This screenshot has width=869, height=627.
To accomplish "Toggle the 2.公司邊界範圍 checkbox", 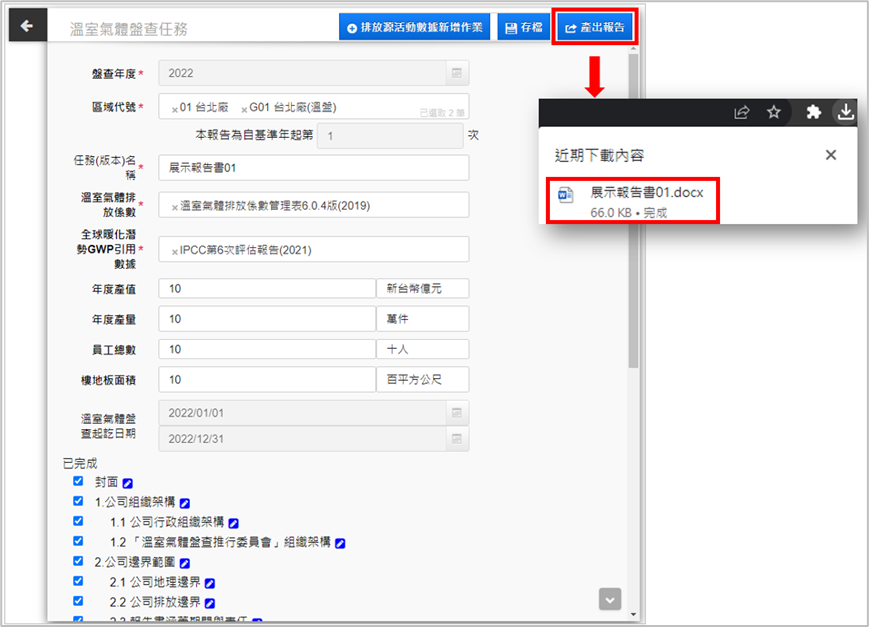I will pyautogui.click(x=78, y=561).
